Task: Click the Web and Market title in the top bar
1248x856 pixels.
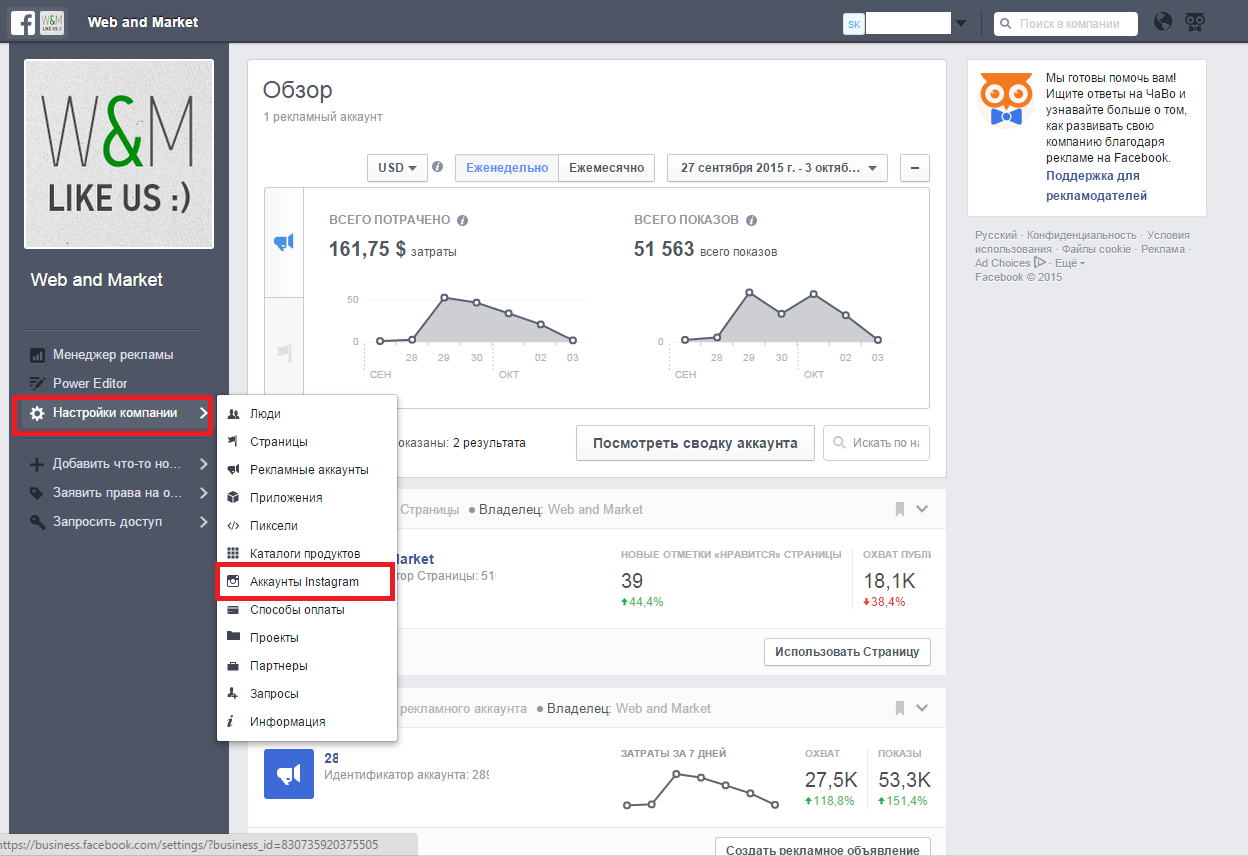Action: tap(143, 22)
